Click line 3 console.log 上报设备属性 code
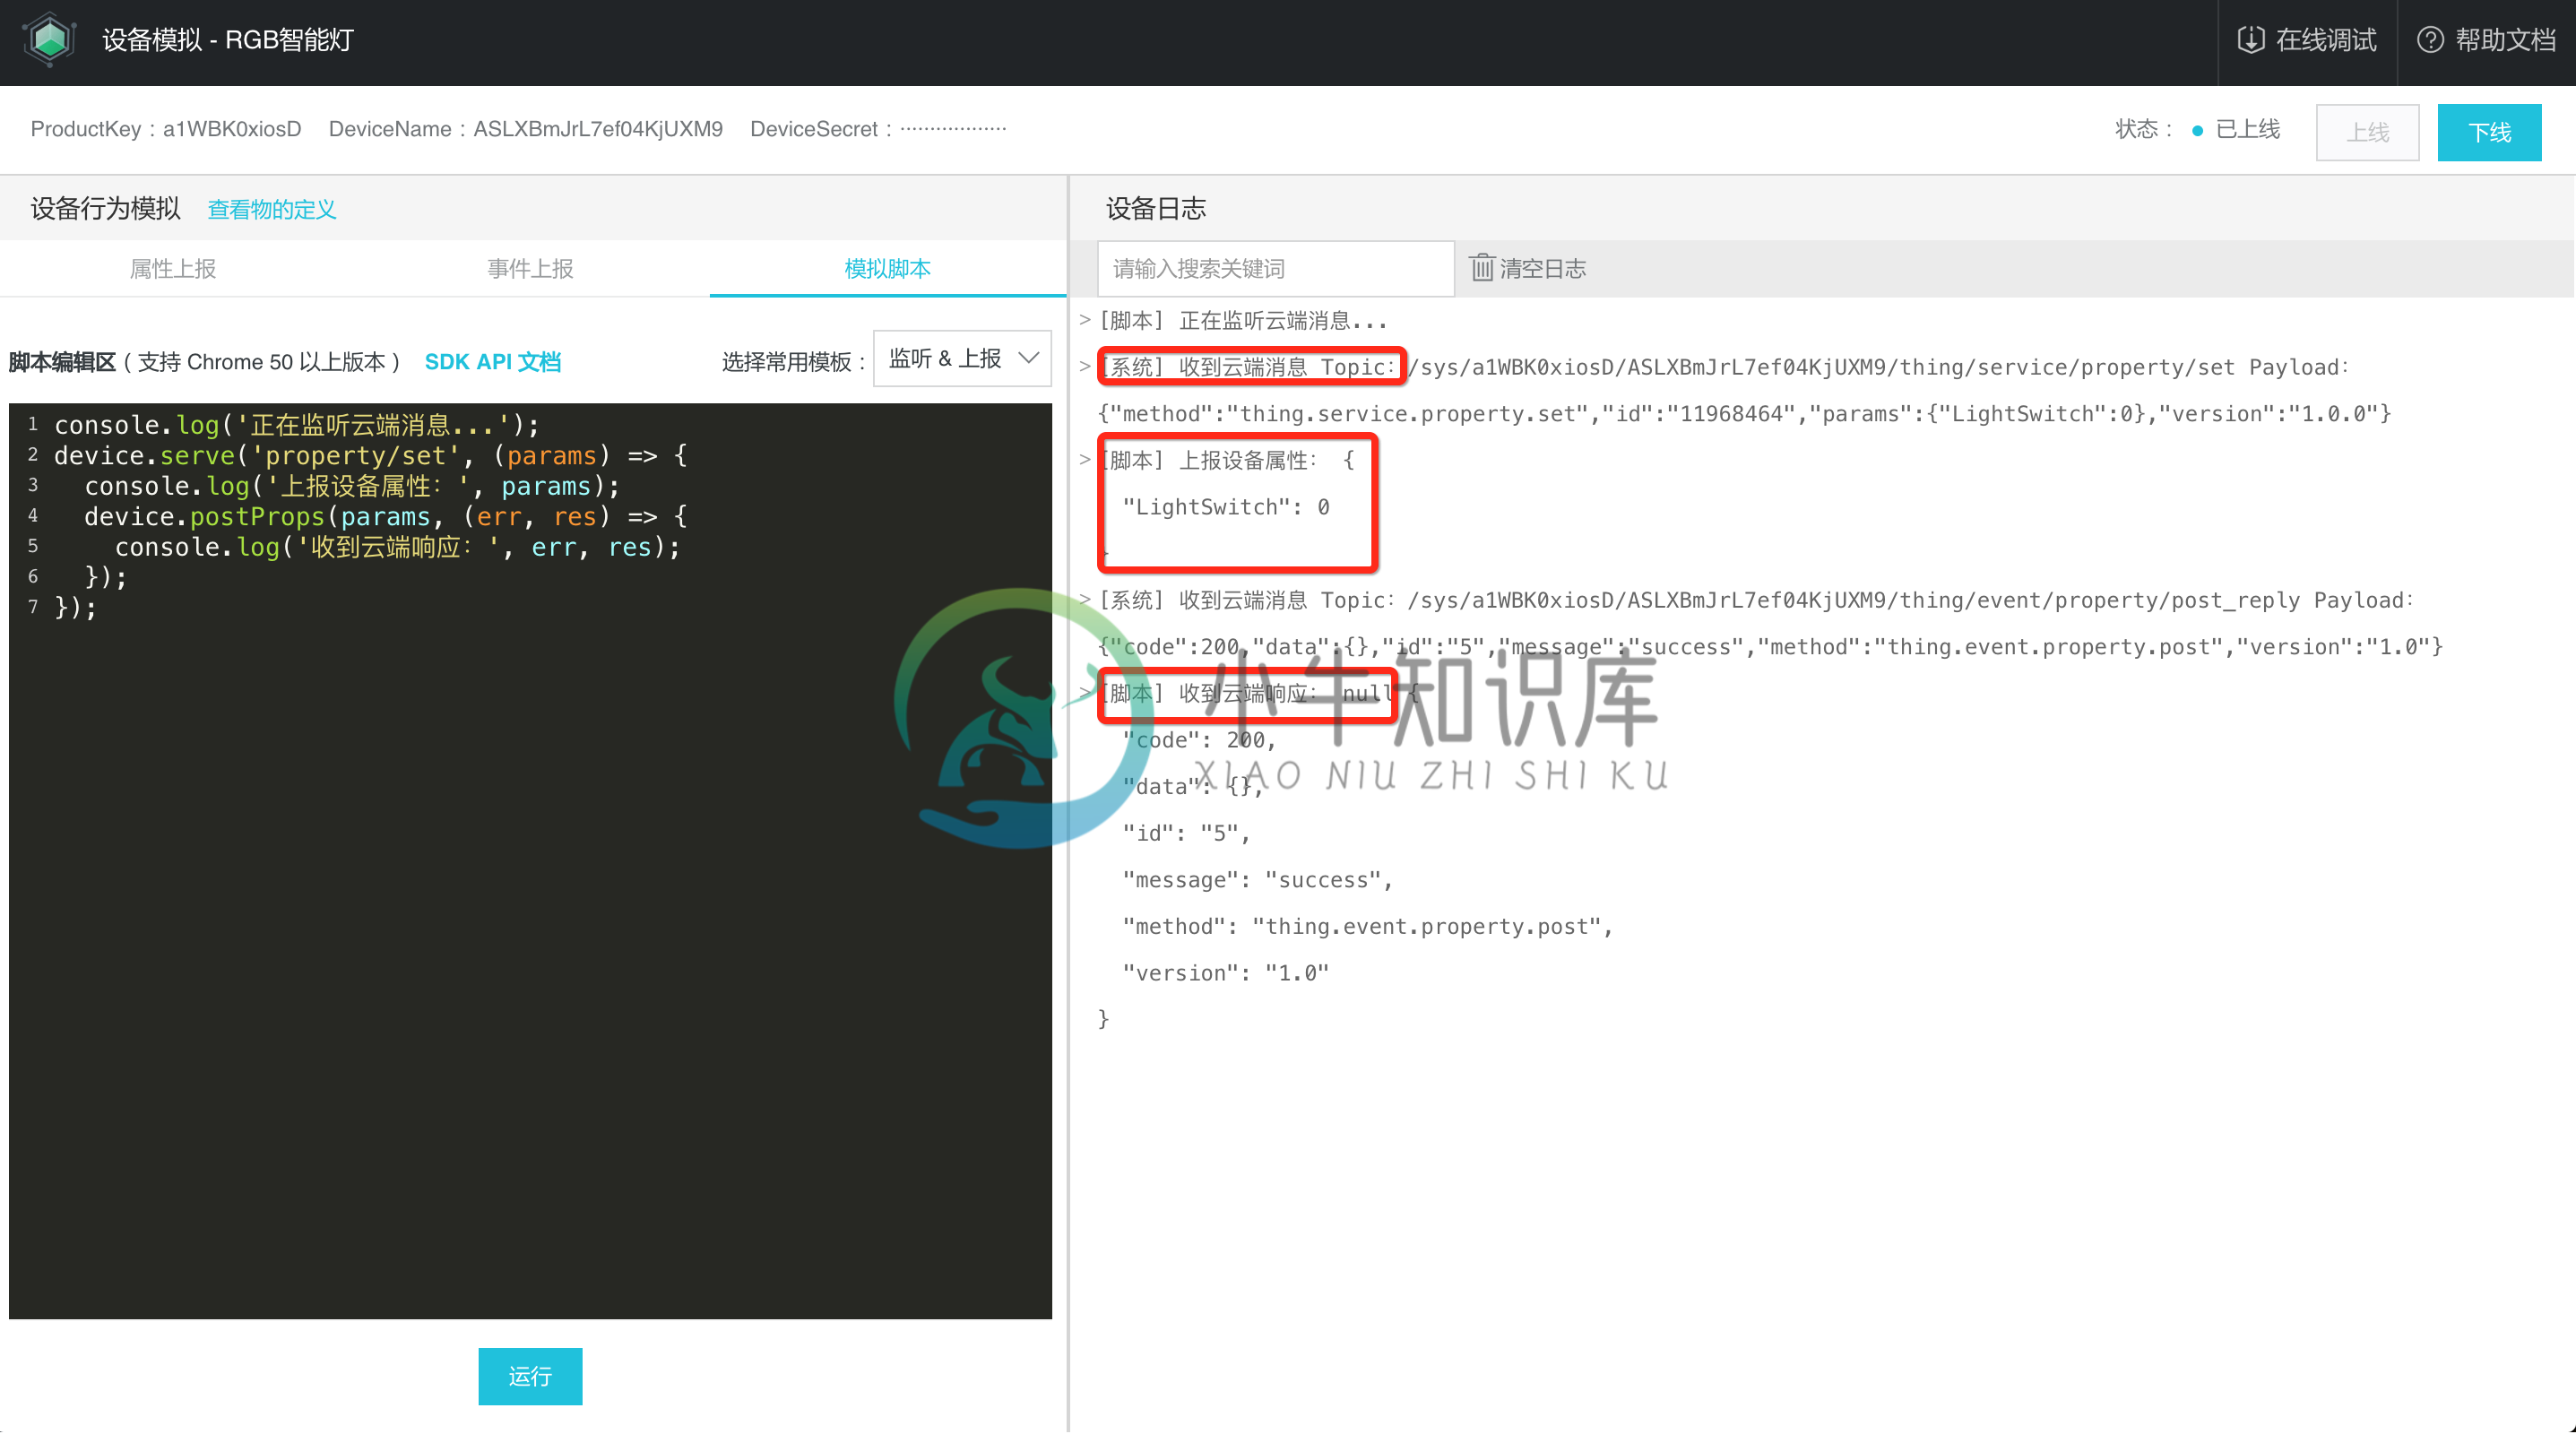Viewport: 2576px width, 1434px height. coord(352,486)
